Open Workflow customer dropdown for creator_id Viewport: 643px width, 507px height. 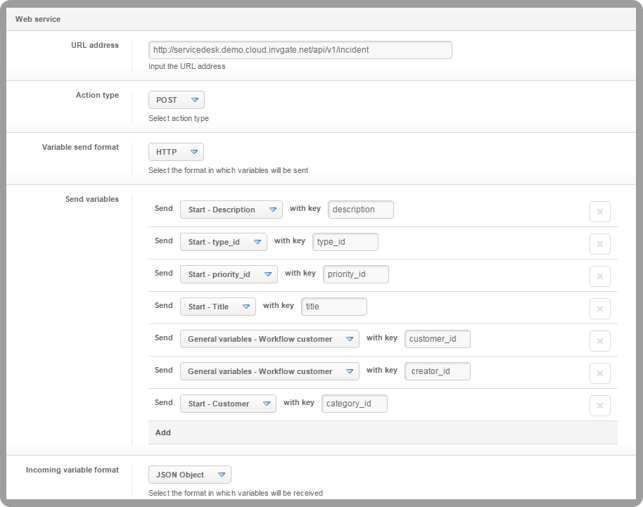tap(270, 371)
